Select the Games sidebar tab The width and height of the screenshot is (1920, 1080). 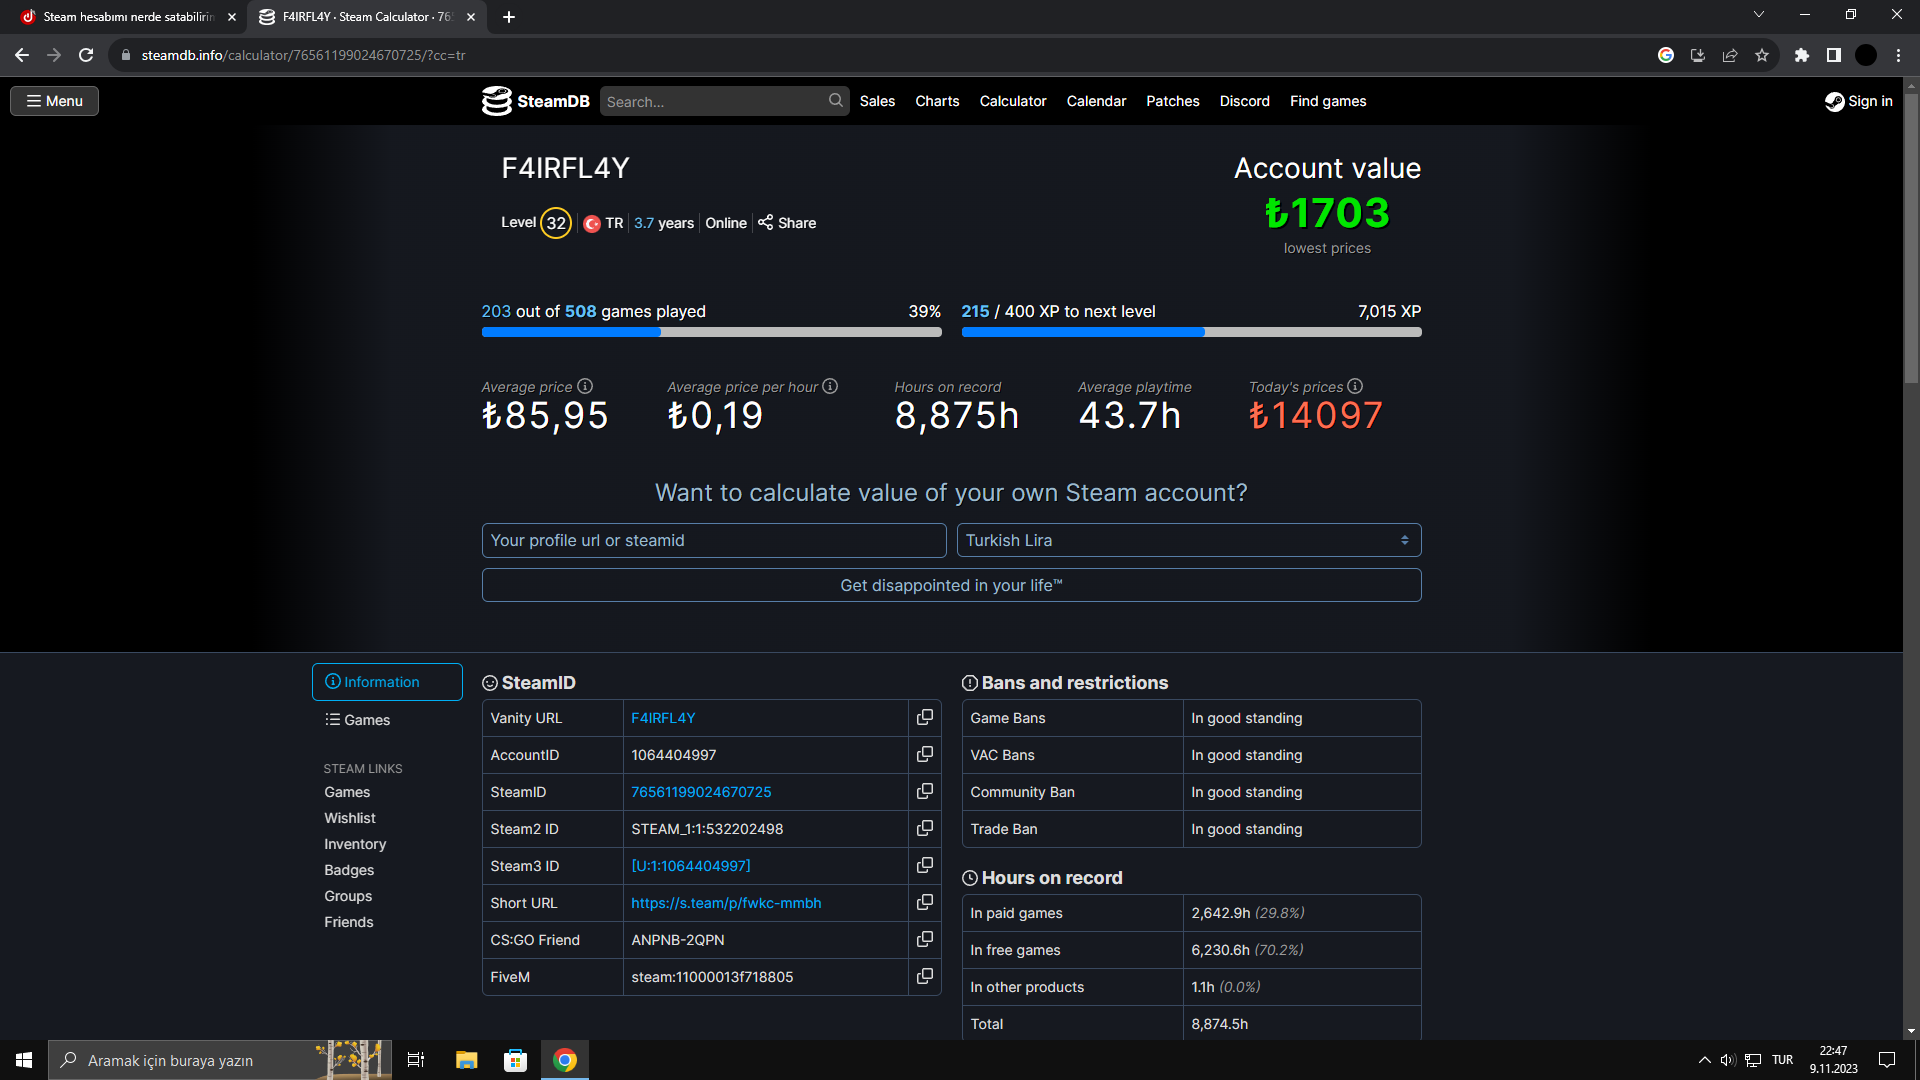tap(387, 720)
